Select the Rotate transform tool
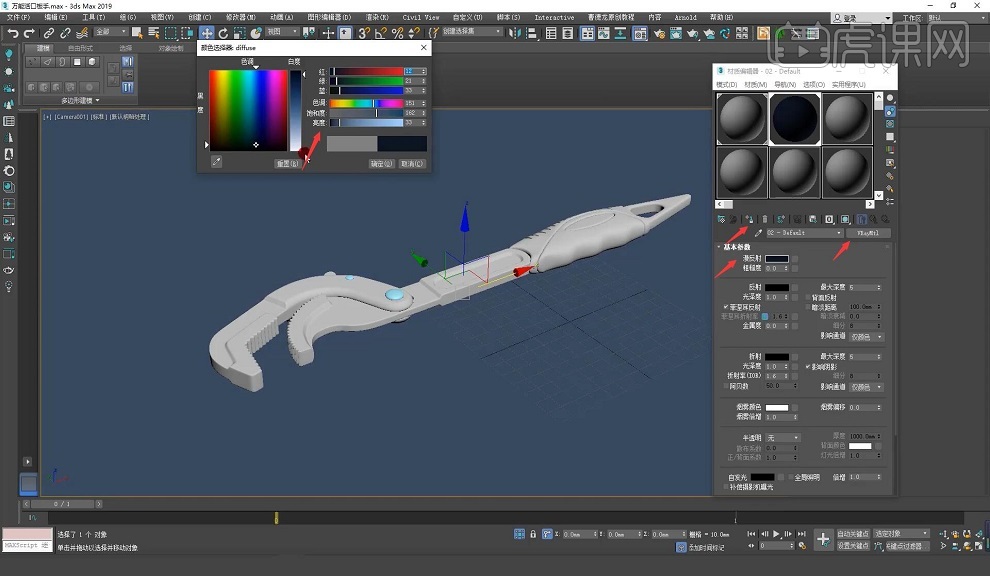The image size is (990, 576). pos(223,33)
